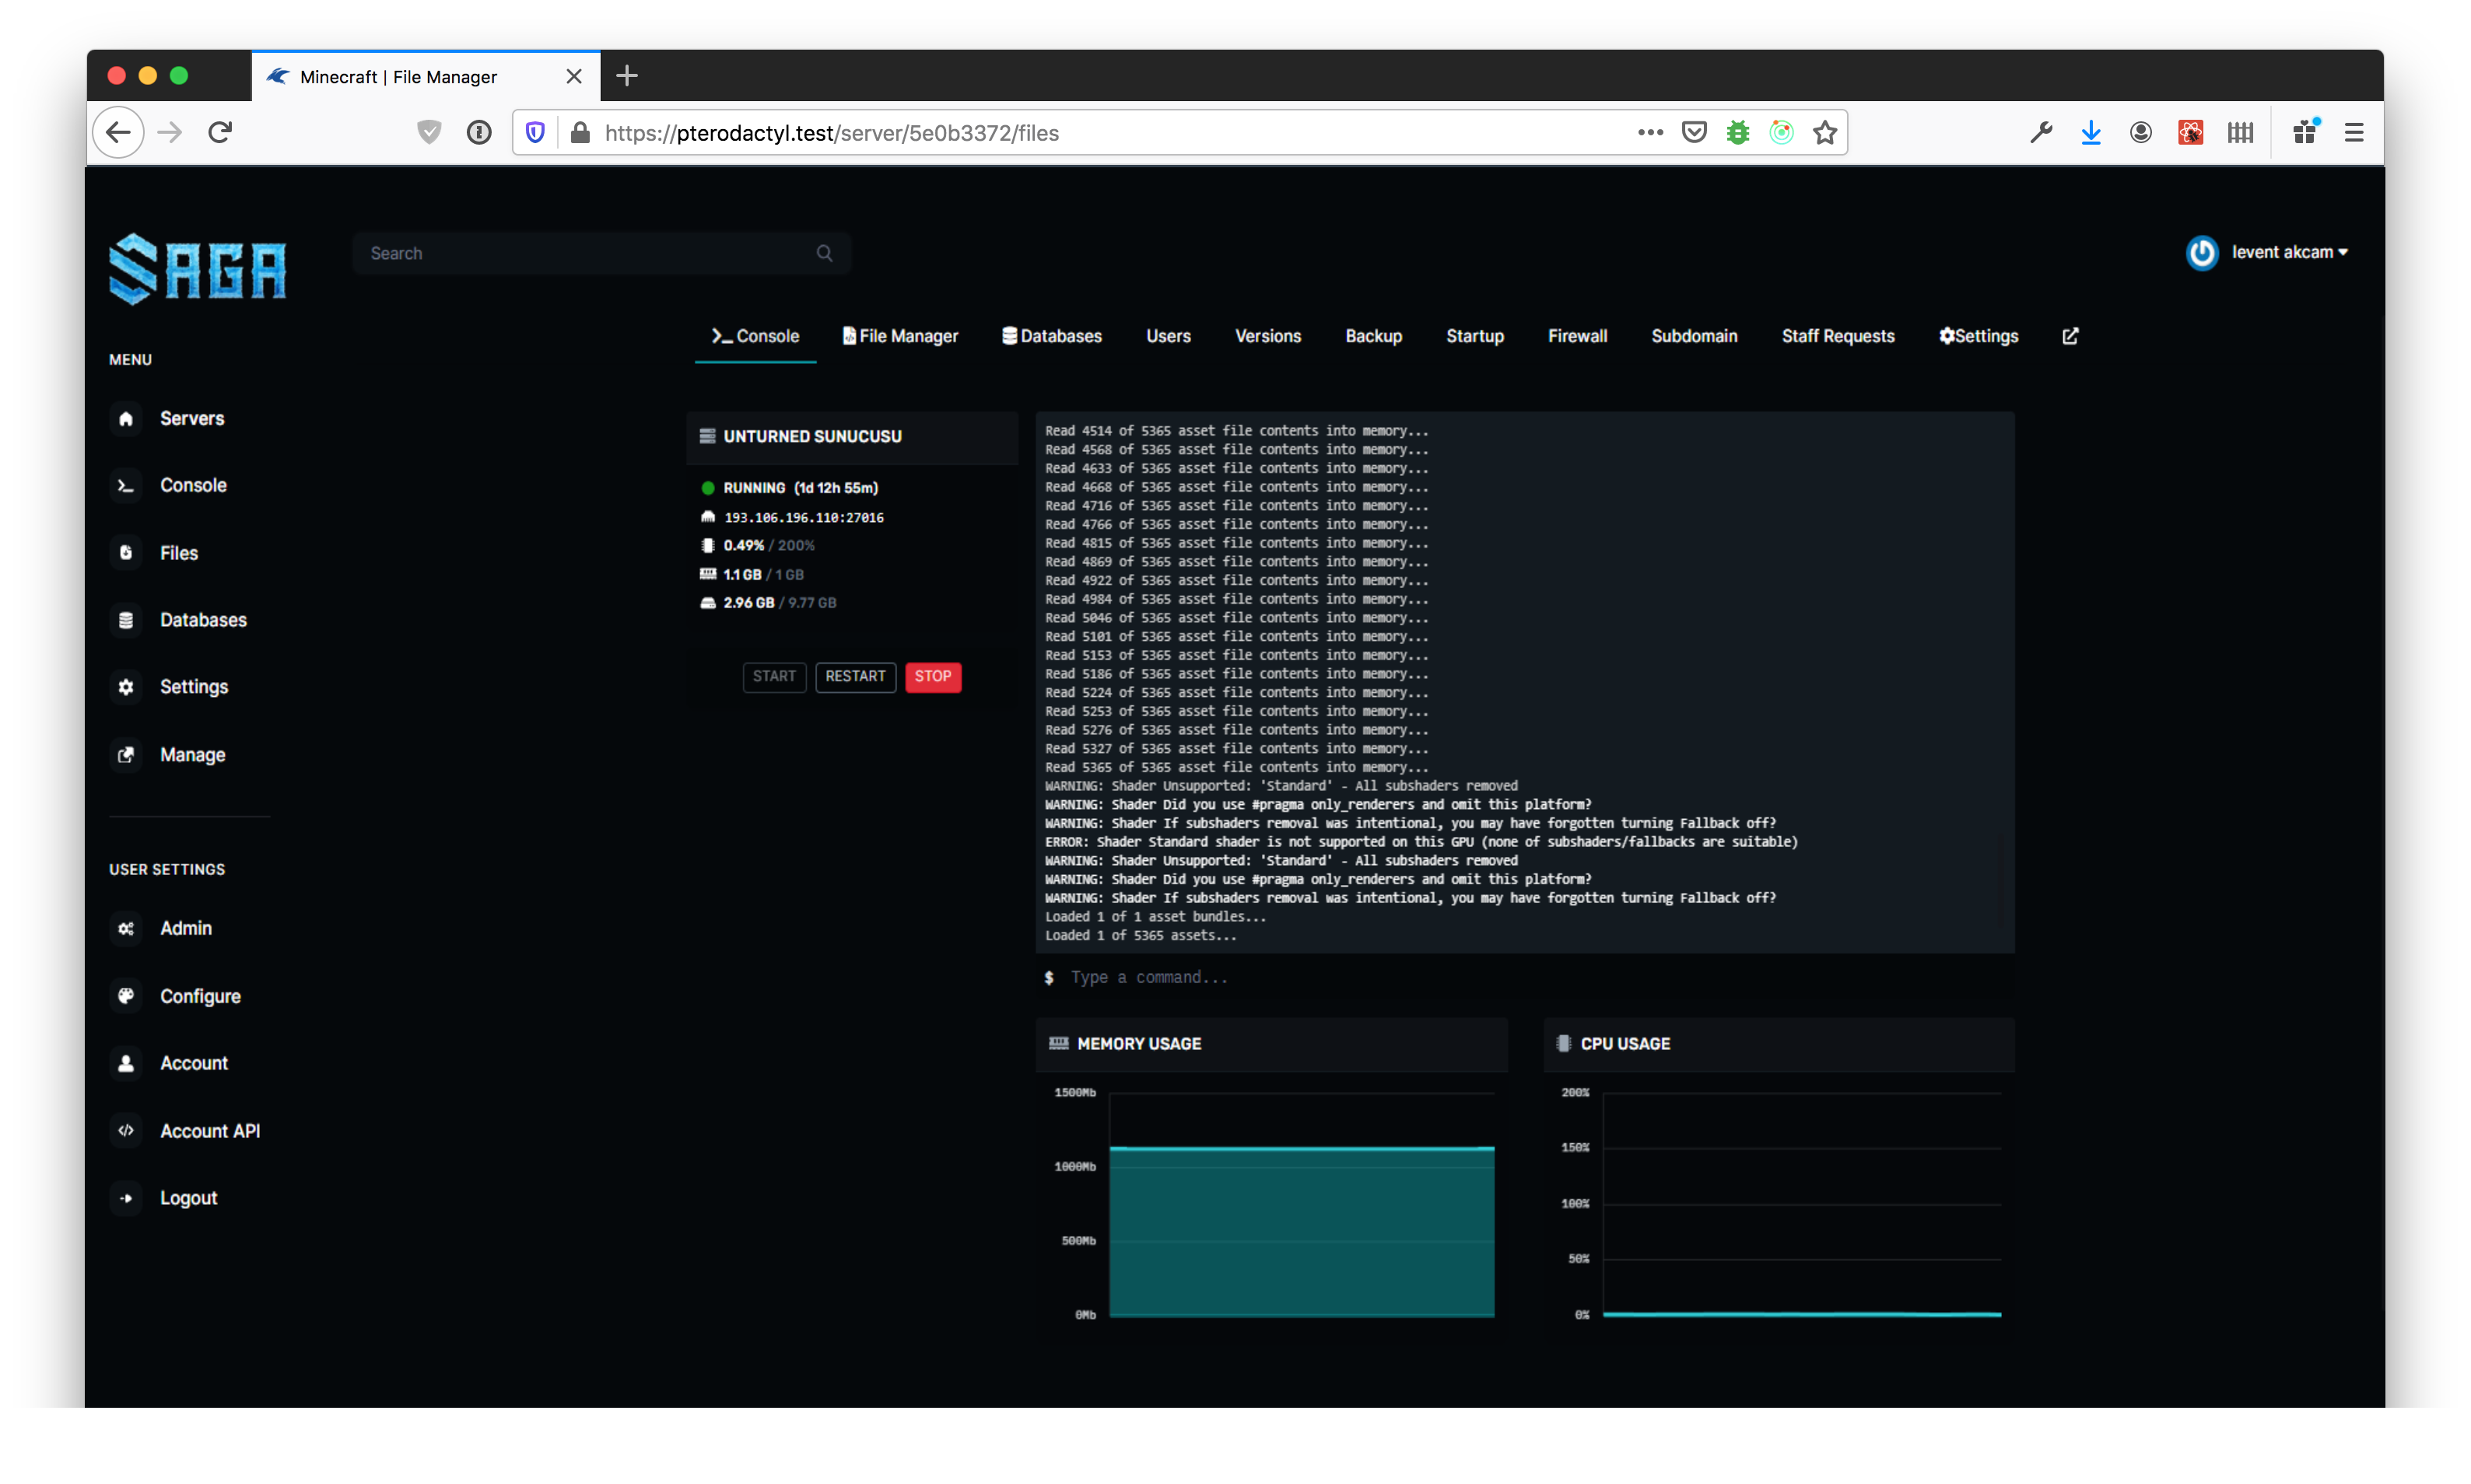Open Firefox downloads arrow icon

click(x=2091, y=132)
